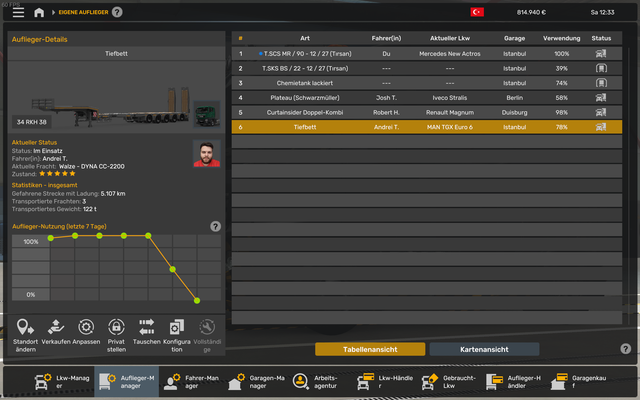Click Eigene Auflieger breadcrumb
Image resolution: width=640 pixels, height=400 pixels.
pos(83,12)
